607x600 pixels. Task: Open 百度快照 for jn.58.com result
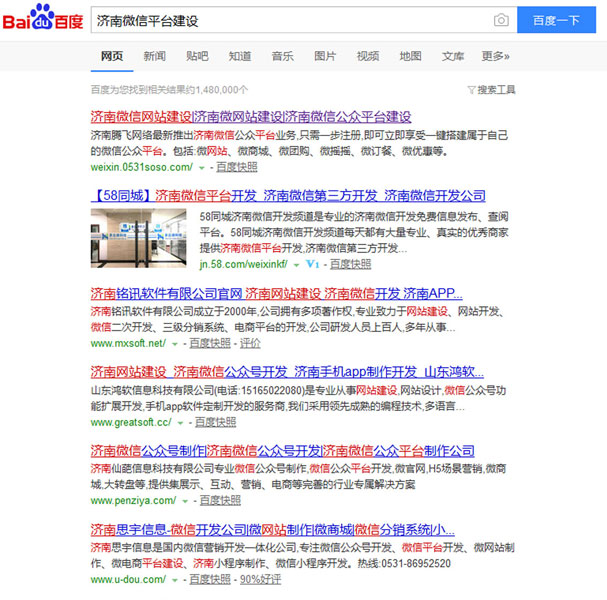pos(350,264)
